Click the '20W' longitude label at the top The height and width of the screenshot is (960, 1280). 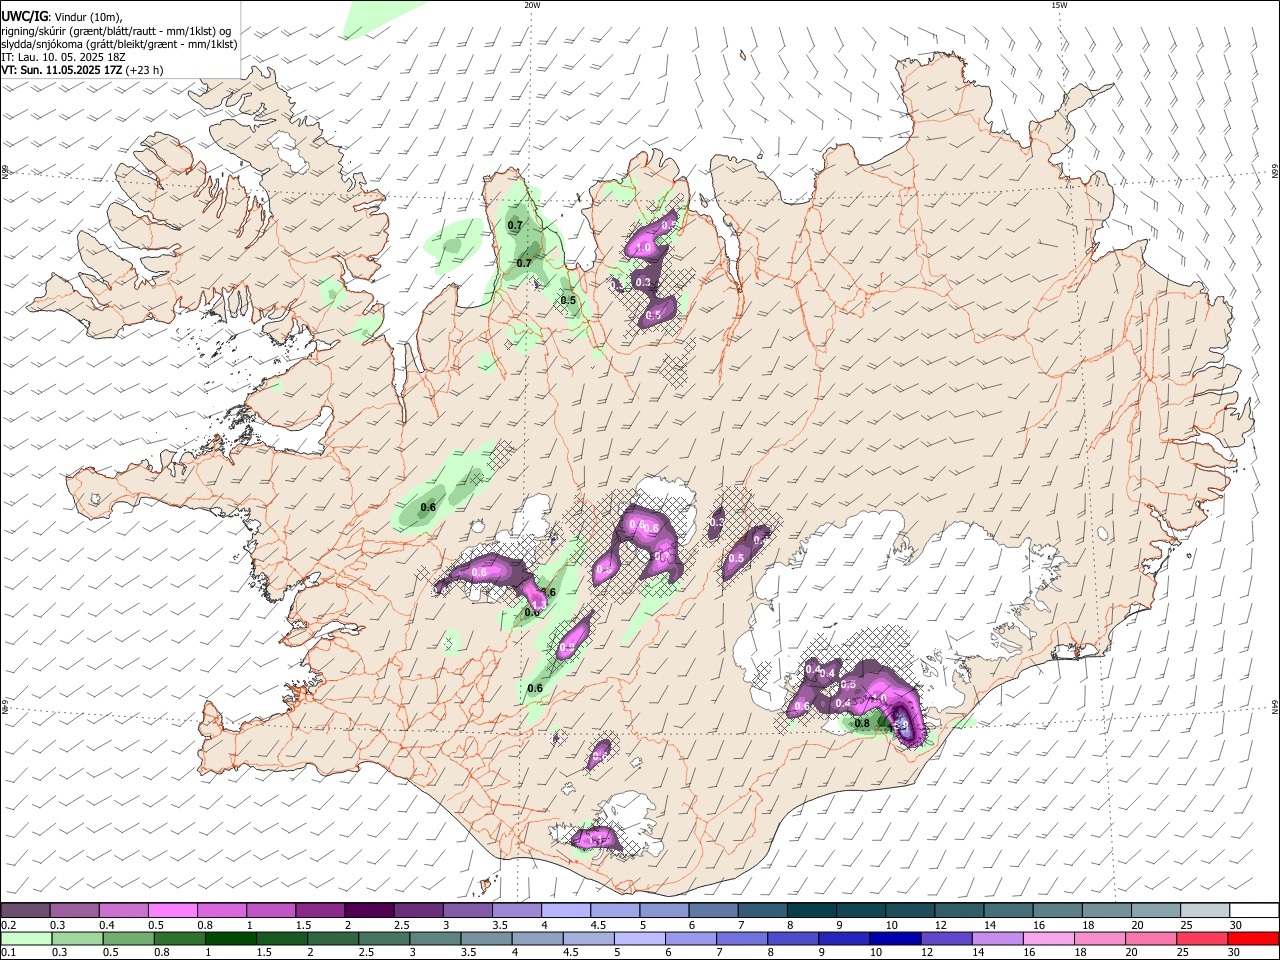coord(532,5)
